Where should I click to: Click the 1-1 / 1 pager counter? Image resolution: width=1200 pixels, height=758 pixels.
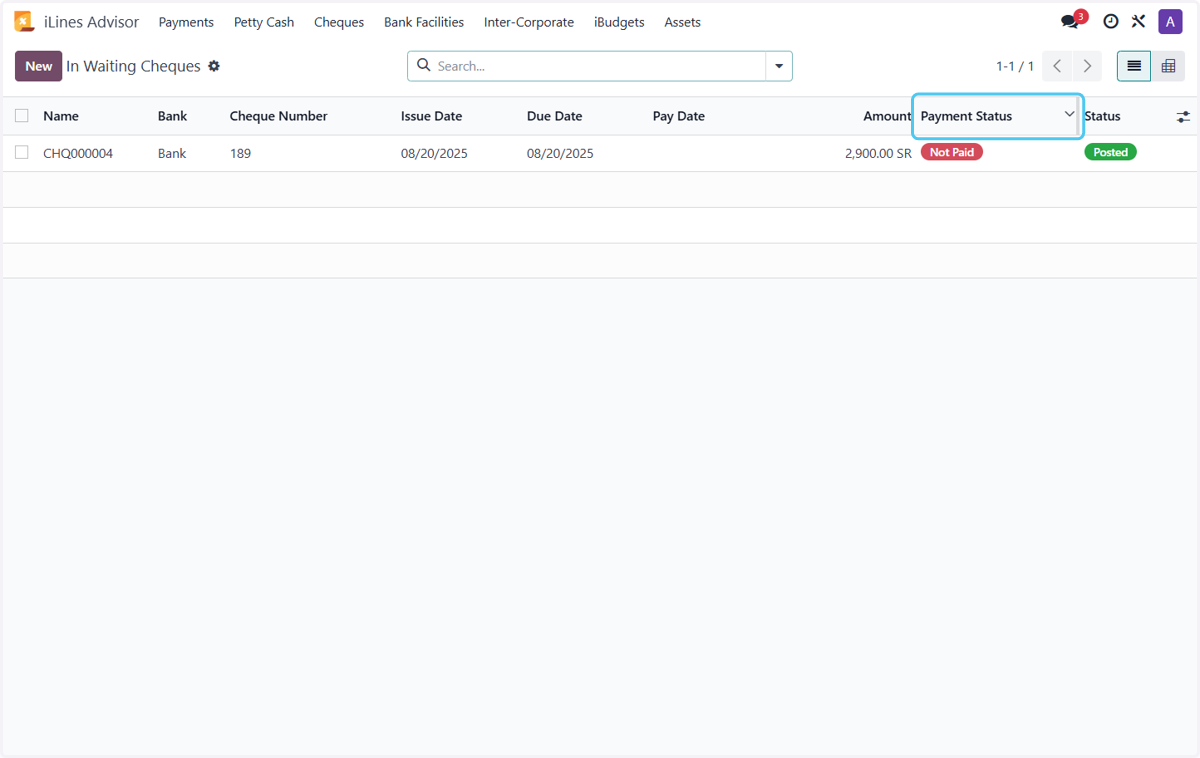coord(1015,66)
